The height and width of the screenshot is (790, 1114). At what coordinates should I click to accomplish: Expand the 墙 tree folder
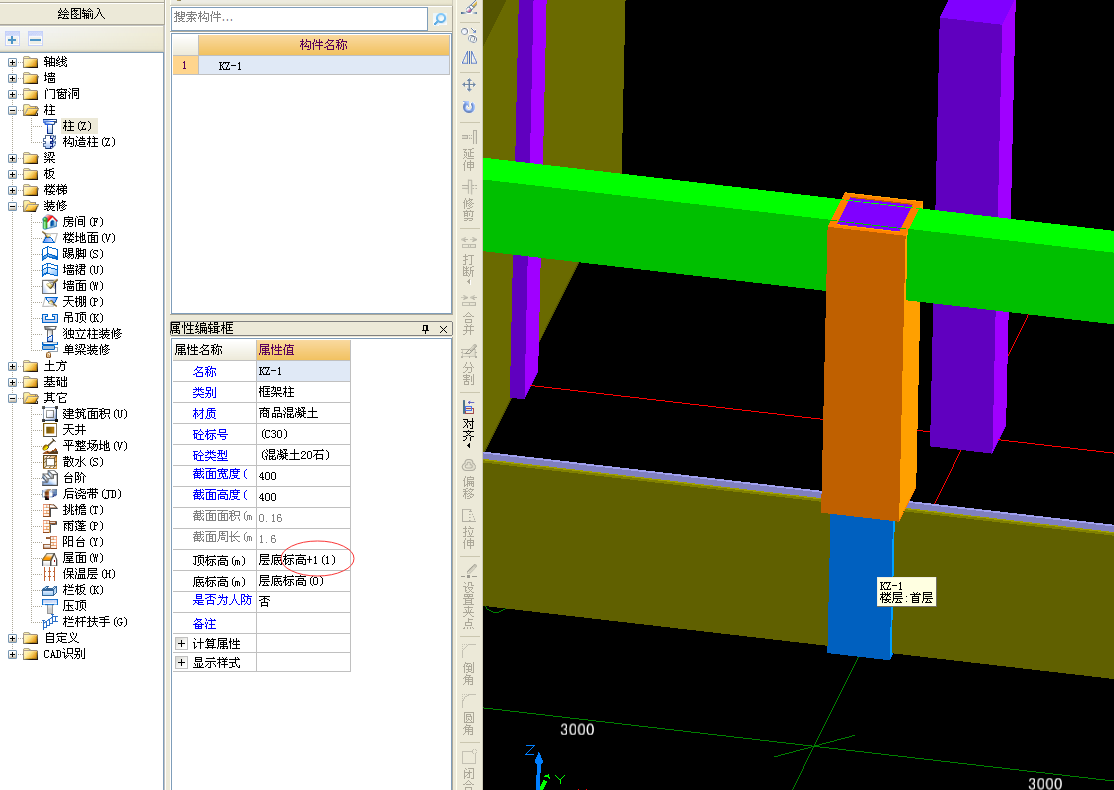click(12, 78)
